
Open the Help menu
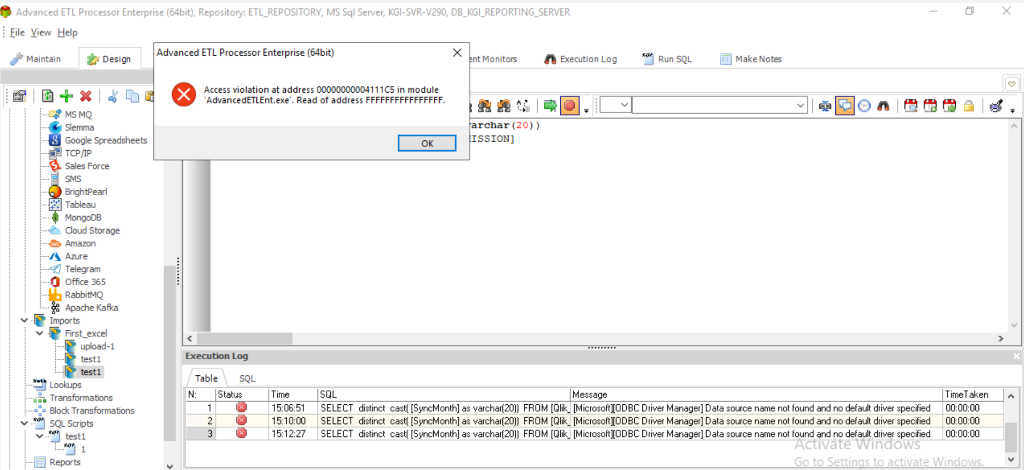pyautogui.click(x=67, y=33)
